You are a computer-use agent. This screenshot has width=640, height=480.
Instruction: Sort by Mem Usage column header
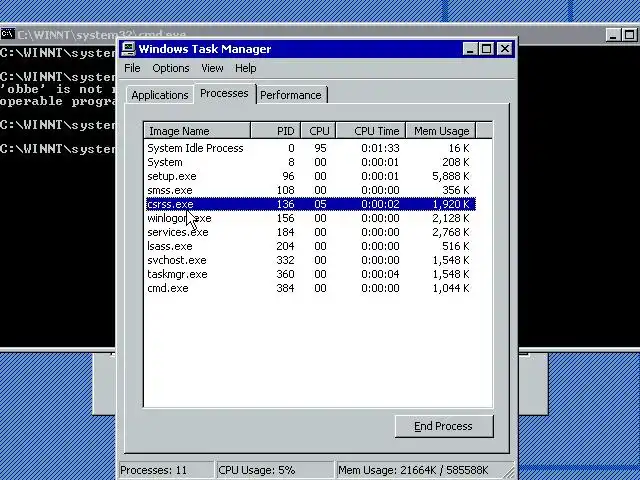441,131
